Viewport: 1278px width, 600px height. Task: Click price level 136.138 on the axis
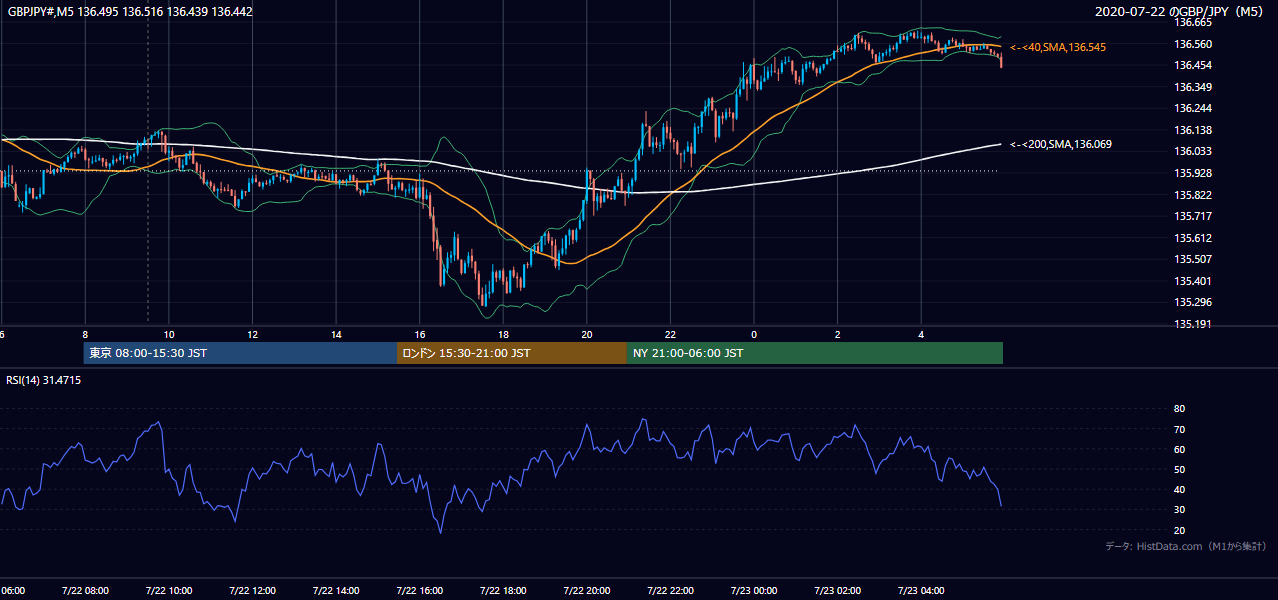[1193, 130]
